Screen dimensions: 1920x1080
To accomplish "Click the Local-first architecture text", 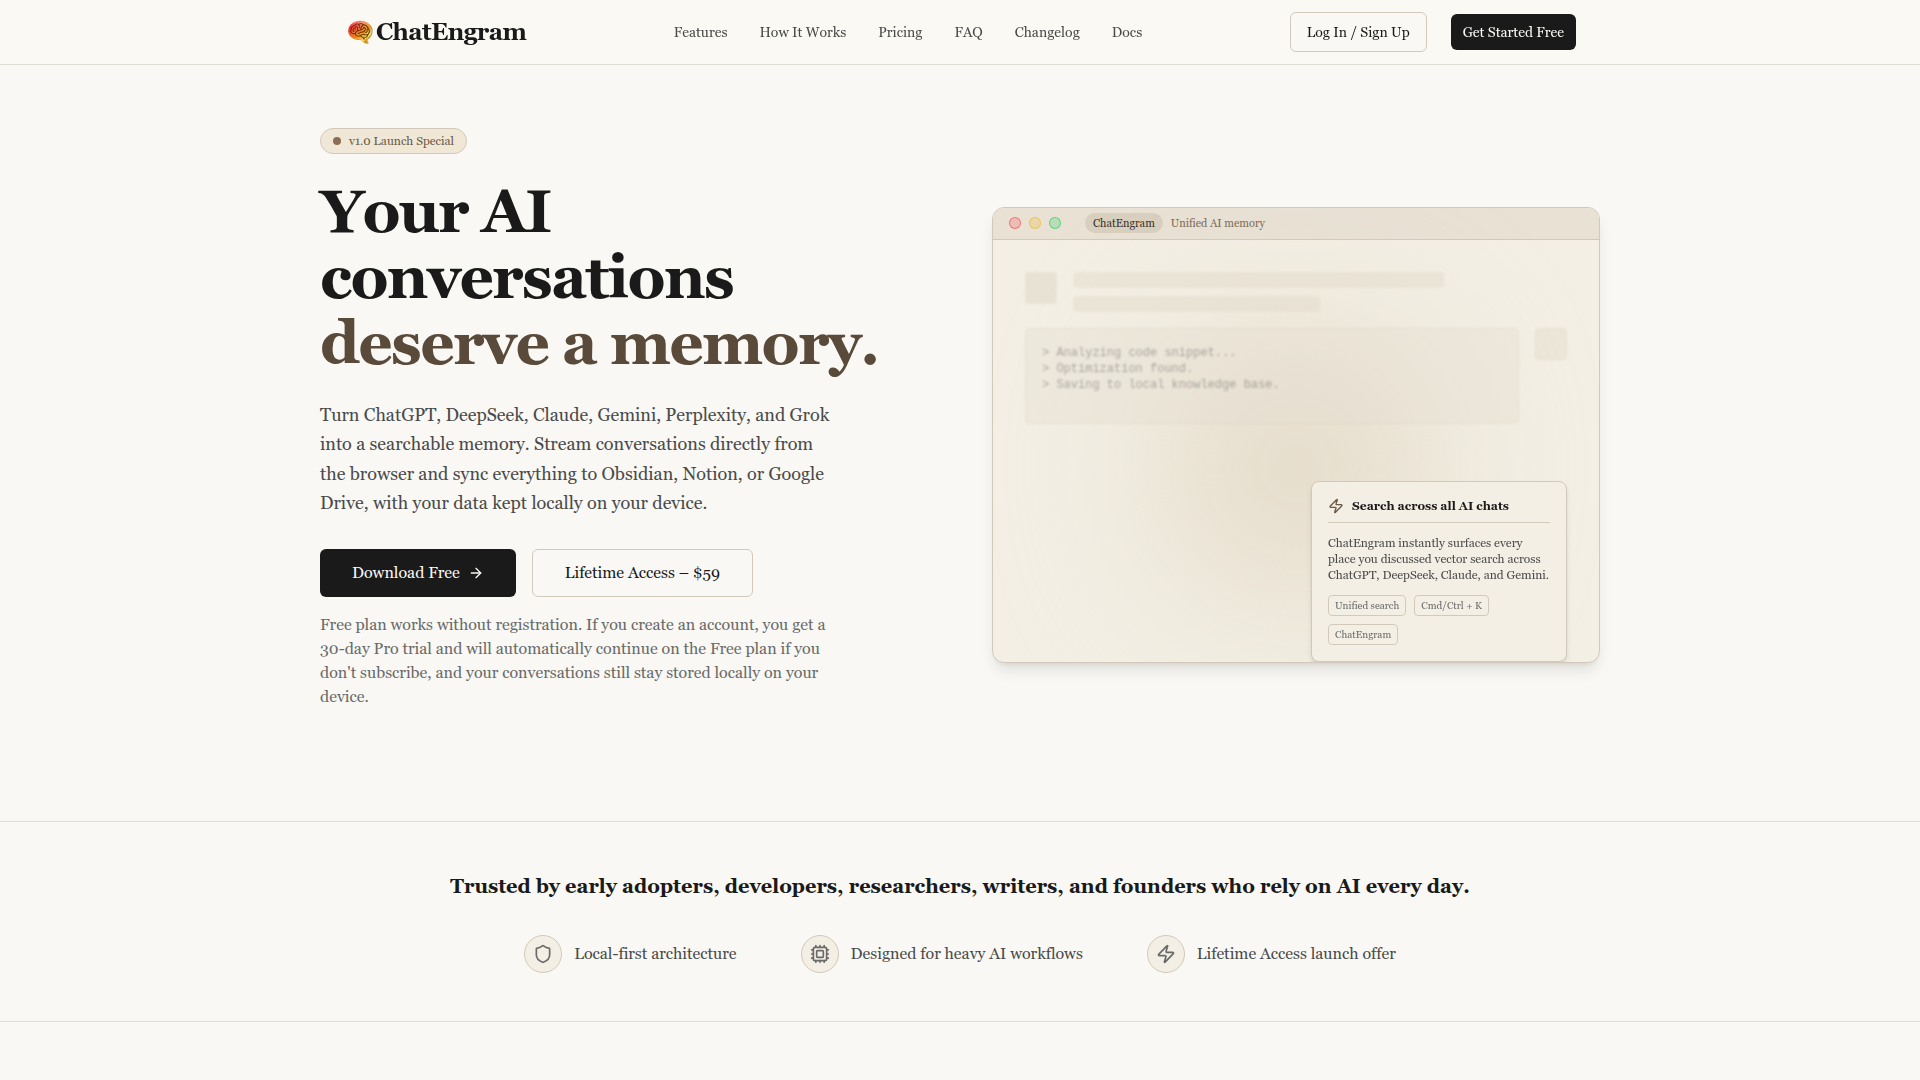I will (x=655, y=954).
